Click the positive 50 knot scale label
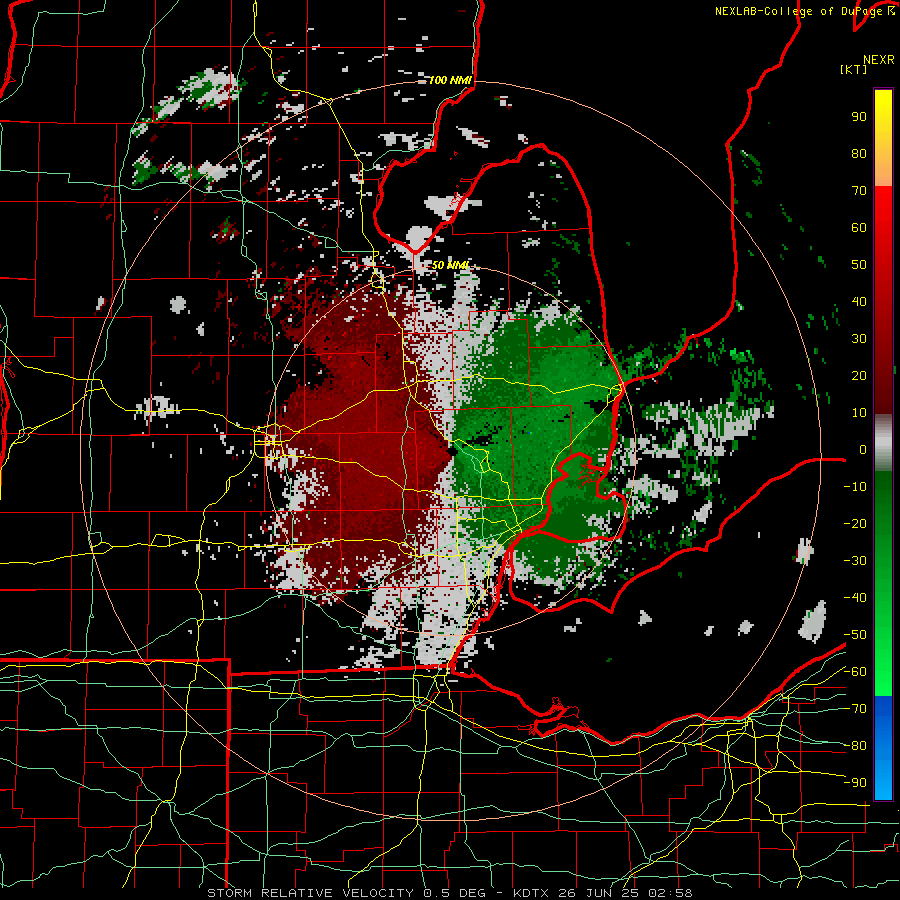The height and width of the screenshot is (900, 900). point(859,265)
